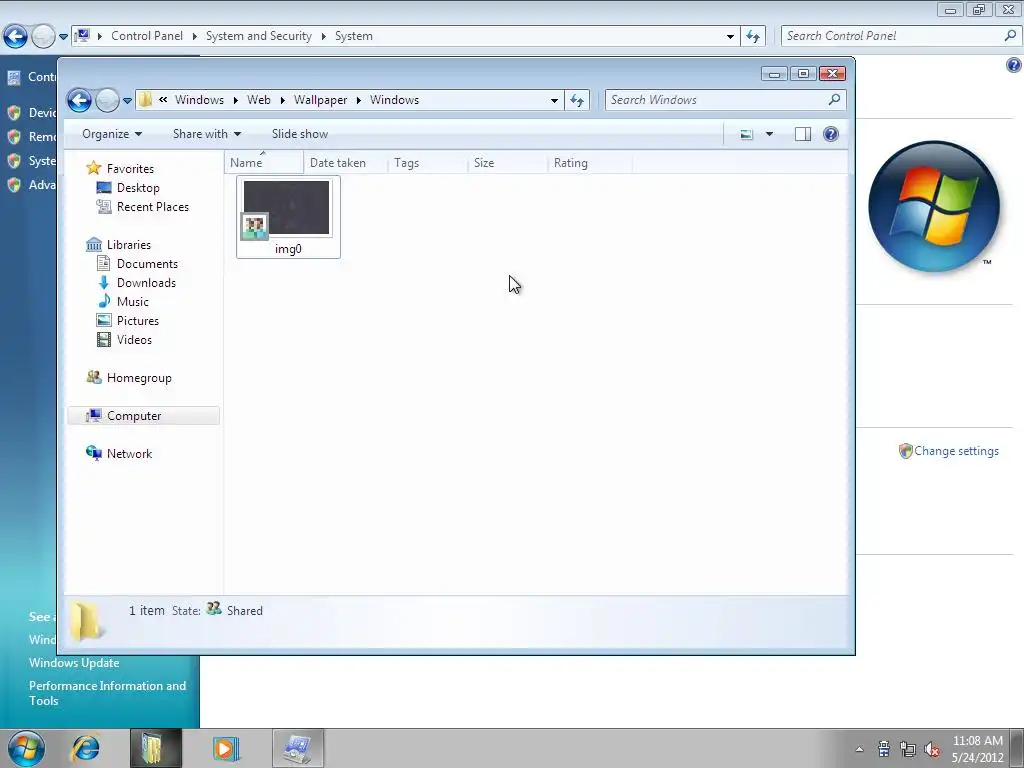Click the network tray icon
Viewport: 1024px width, 768px height.
click(907, 749)
